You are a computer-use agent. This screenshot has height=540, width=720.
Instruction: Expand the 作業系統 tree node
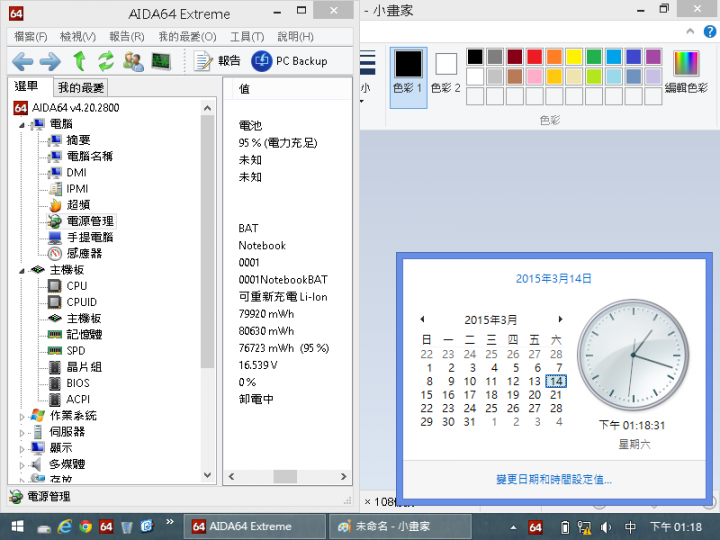tap(22, 416)
